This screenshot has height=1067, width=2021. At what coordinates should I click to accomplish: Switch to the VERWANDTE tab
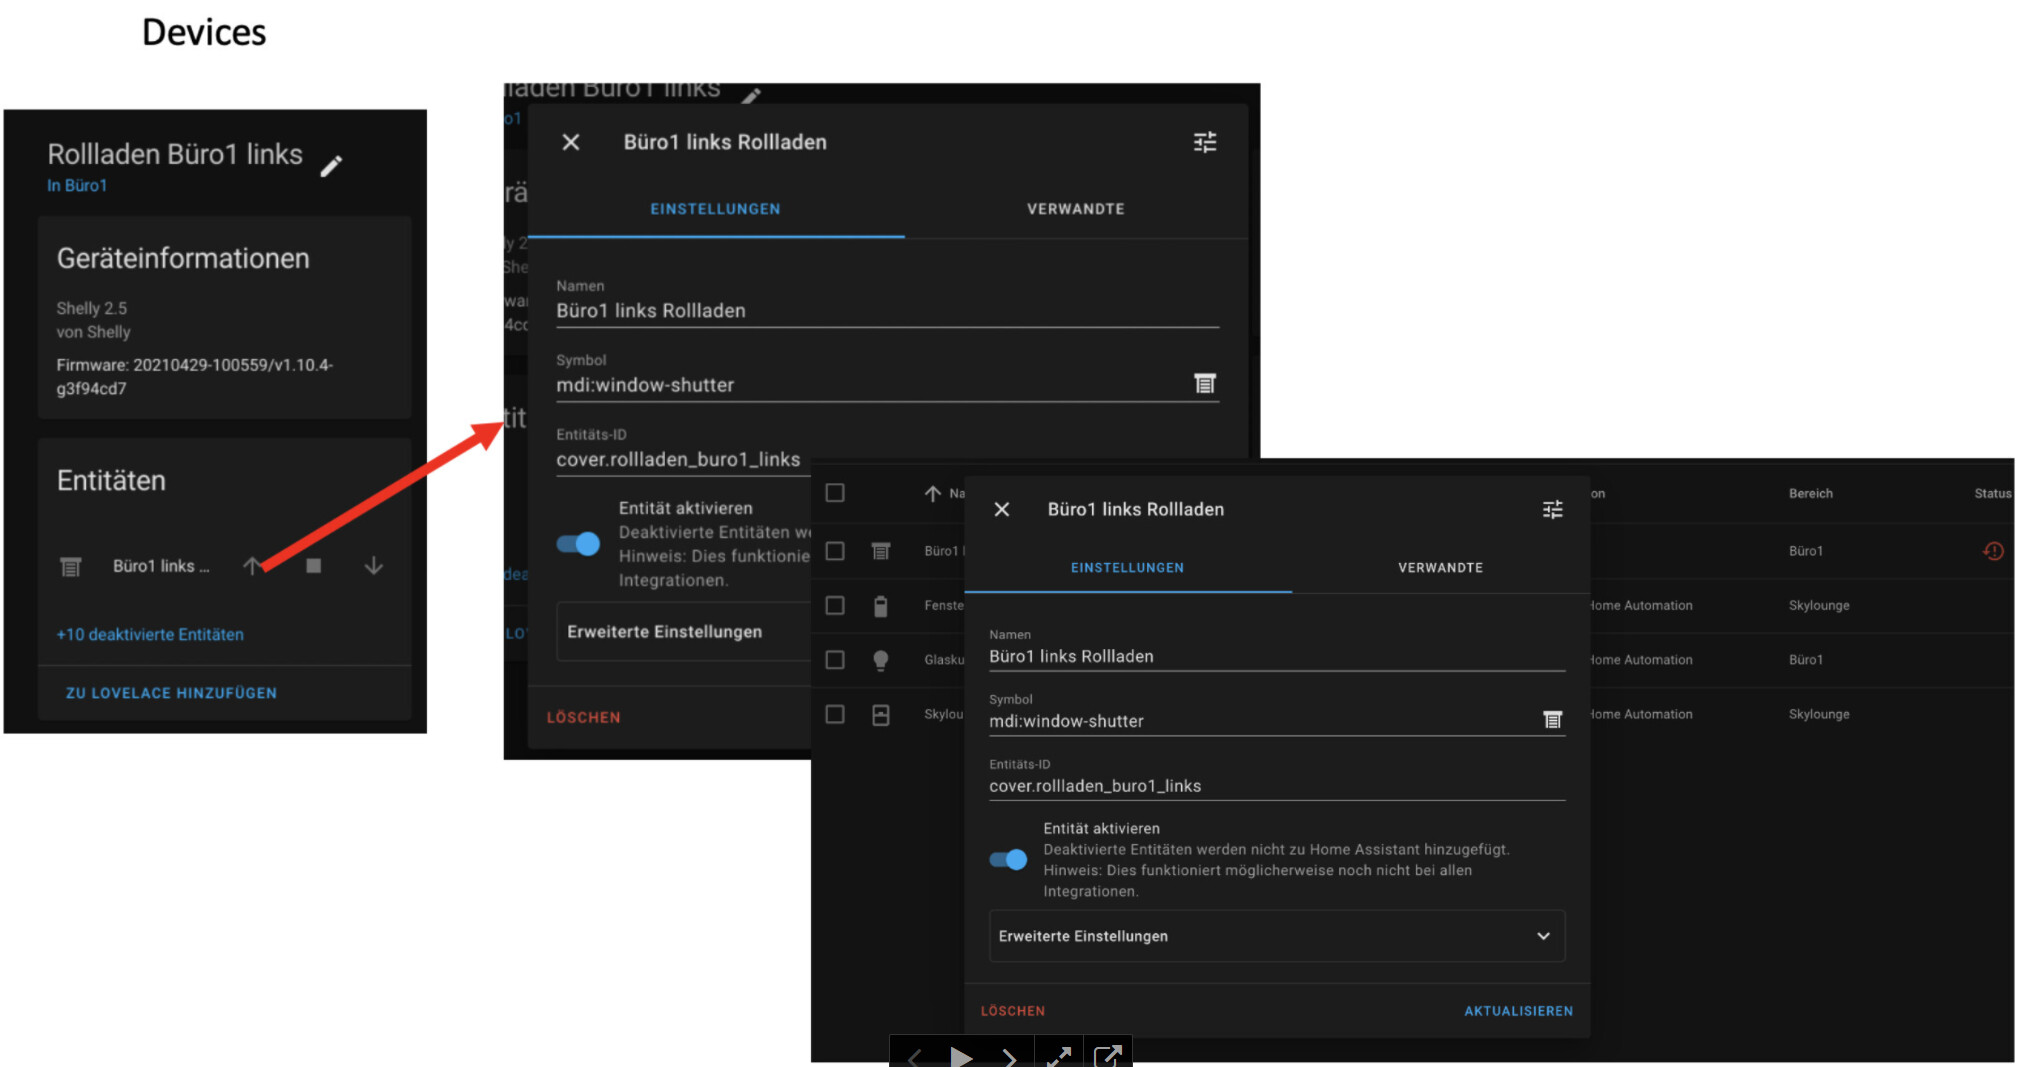pos(1440,567)
